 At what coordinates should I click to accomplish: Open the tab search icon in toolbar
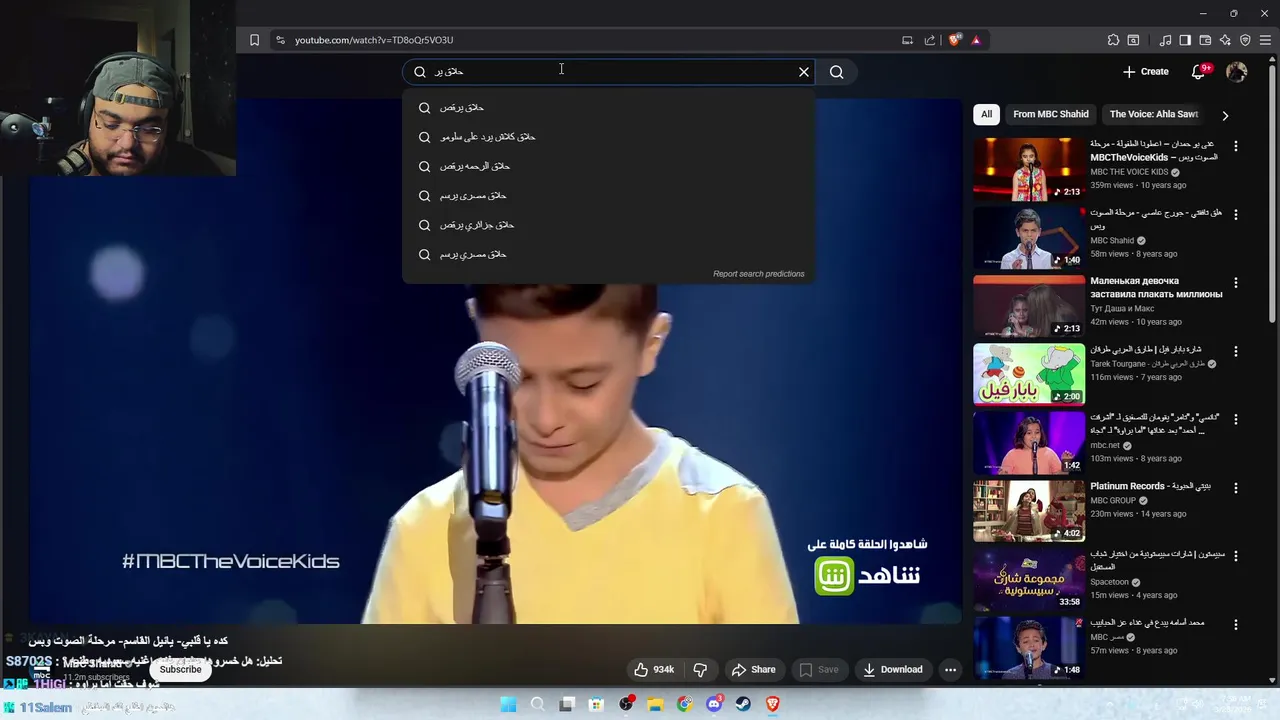point(1133,40)
